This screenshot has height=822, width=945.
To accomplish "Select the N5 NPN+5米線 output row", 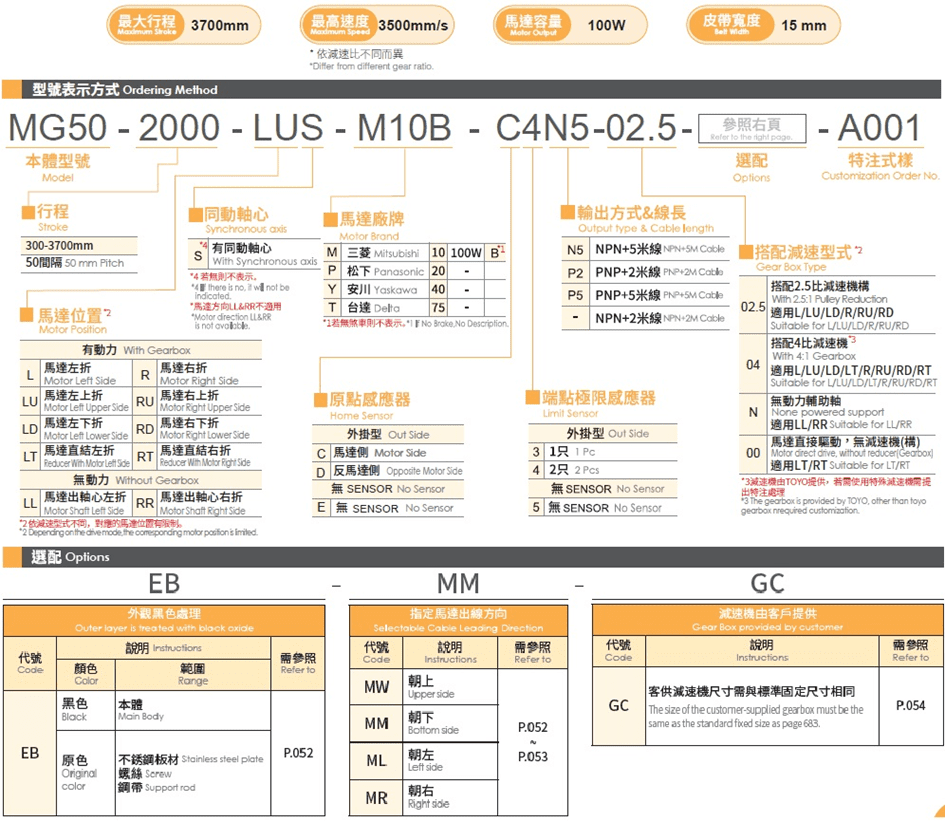I will [x=643, y=250].
